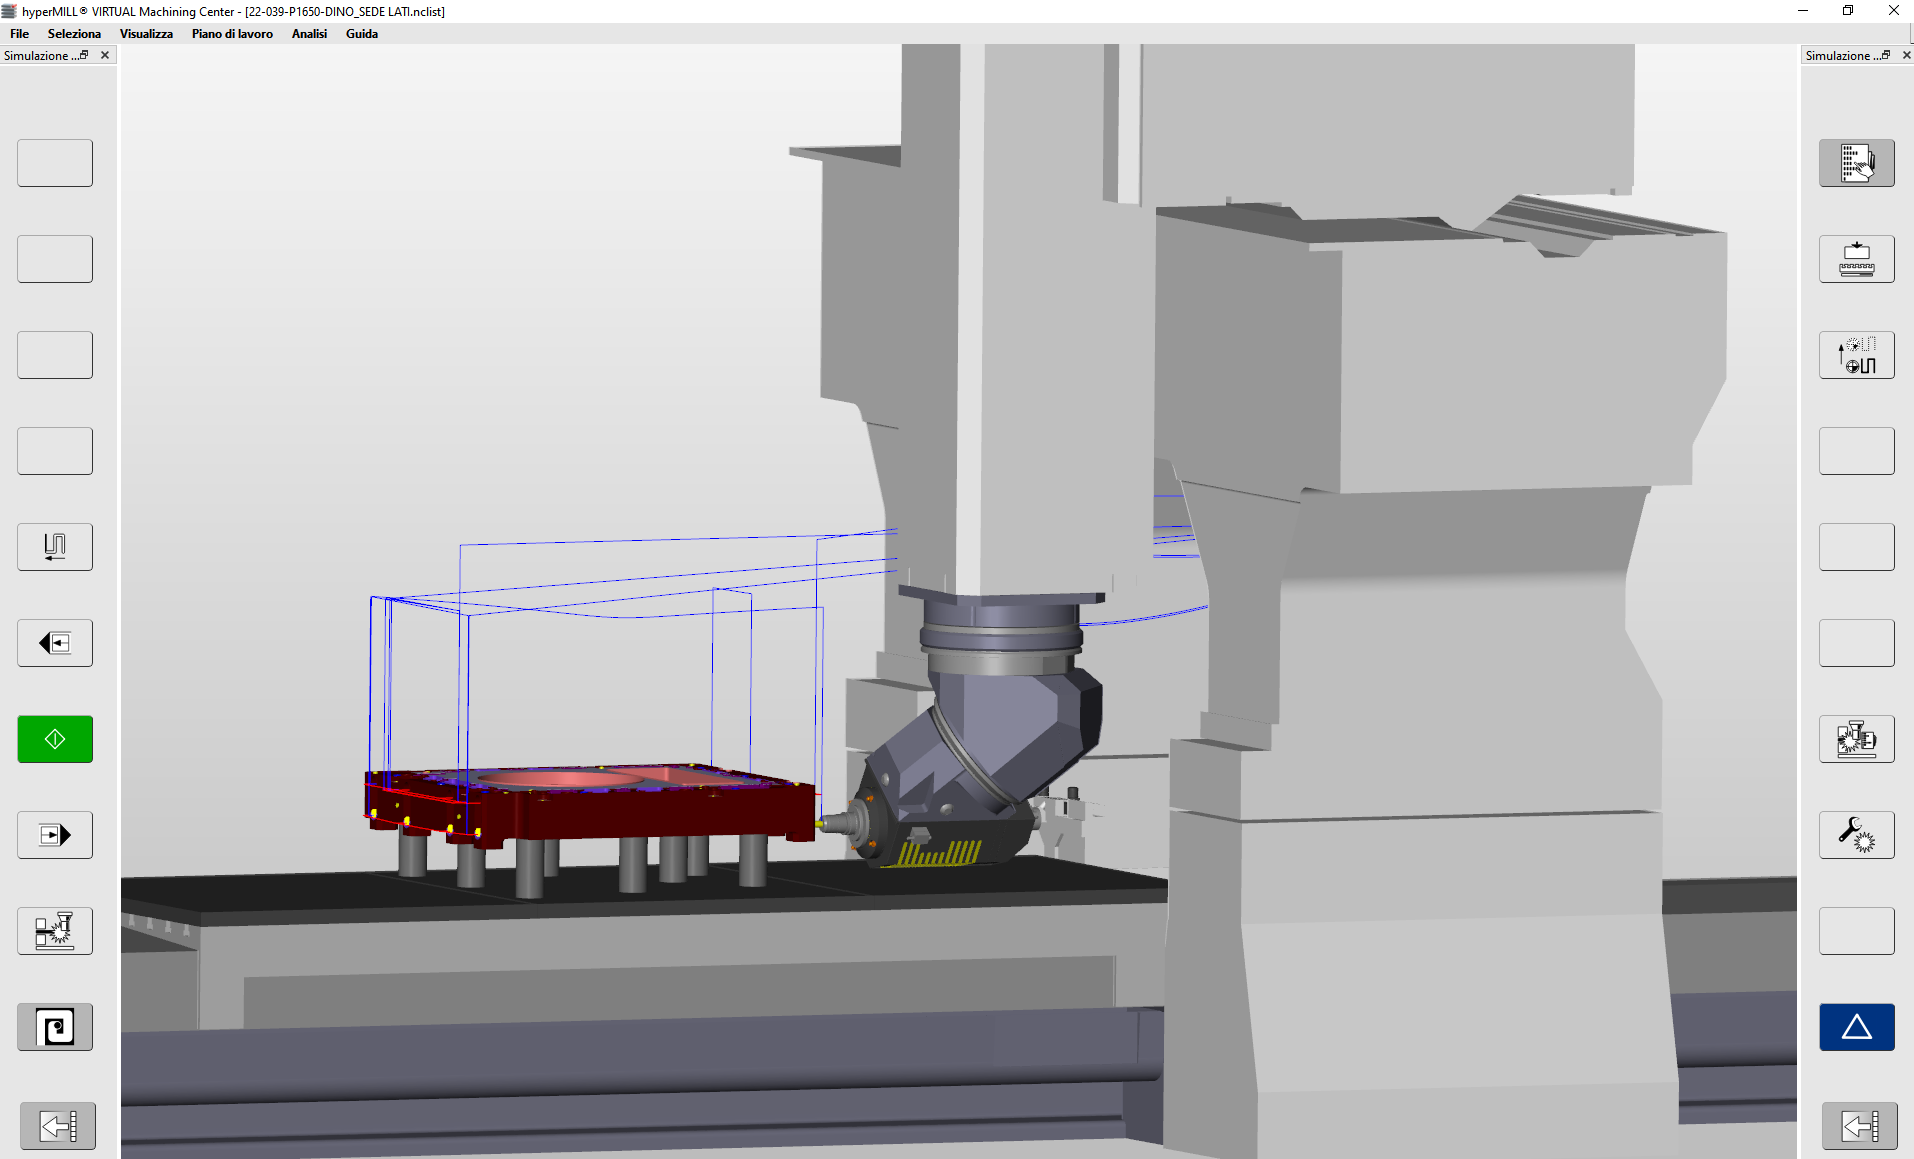
Task: Click the workpiece clamping icon in the right panel
Action: [1857, 259]
